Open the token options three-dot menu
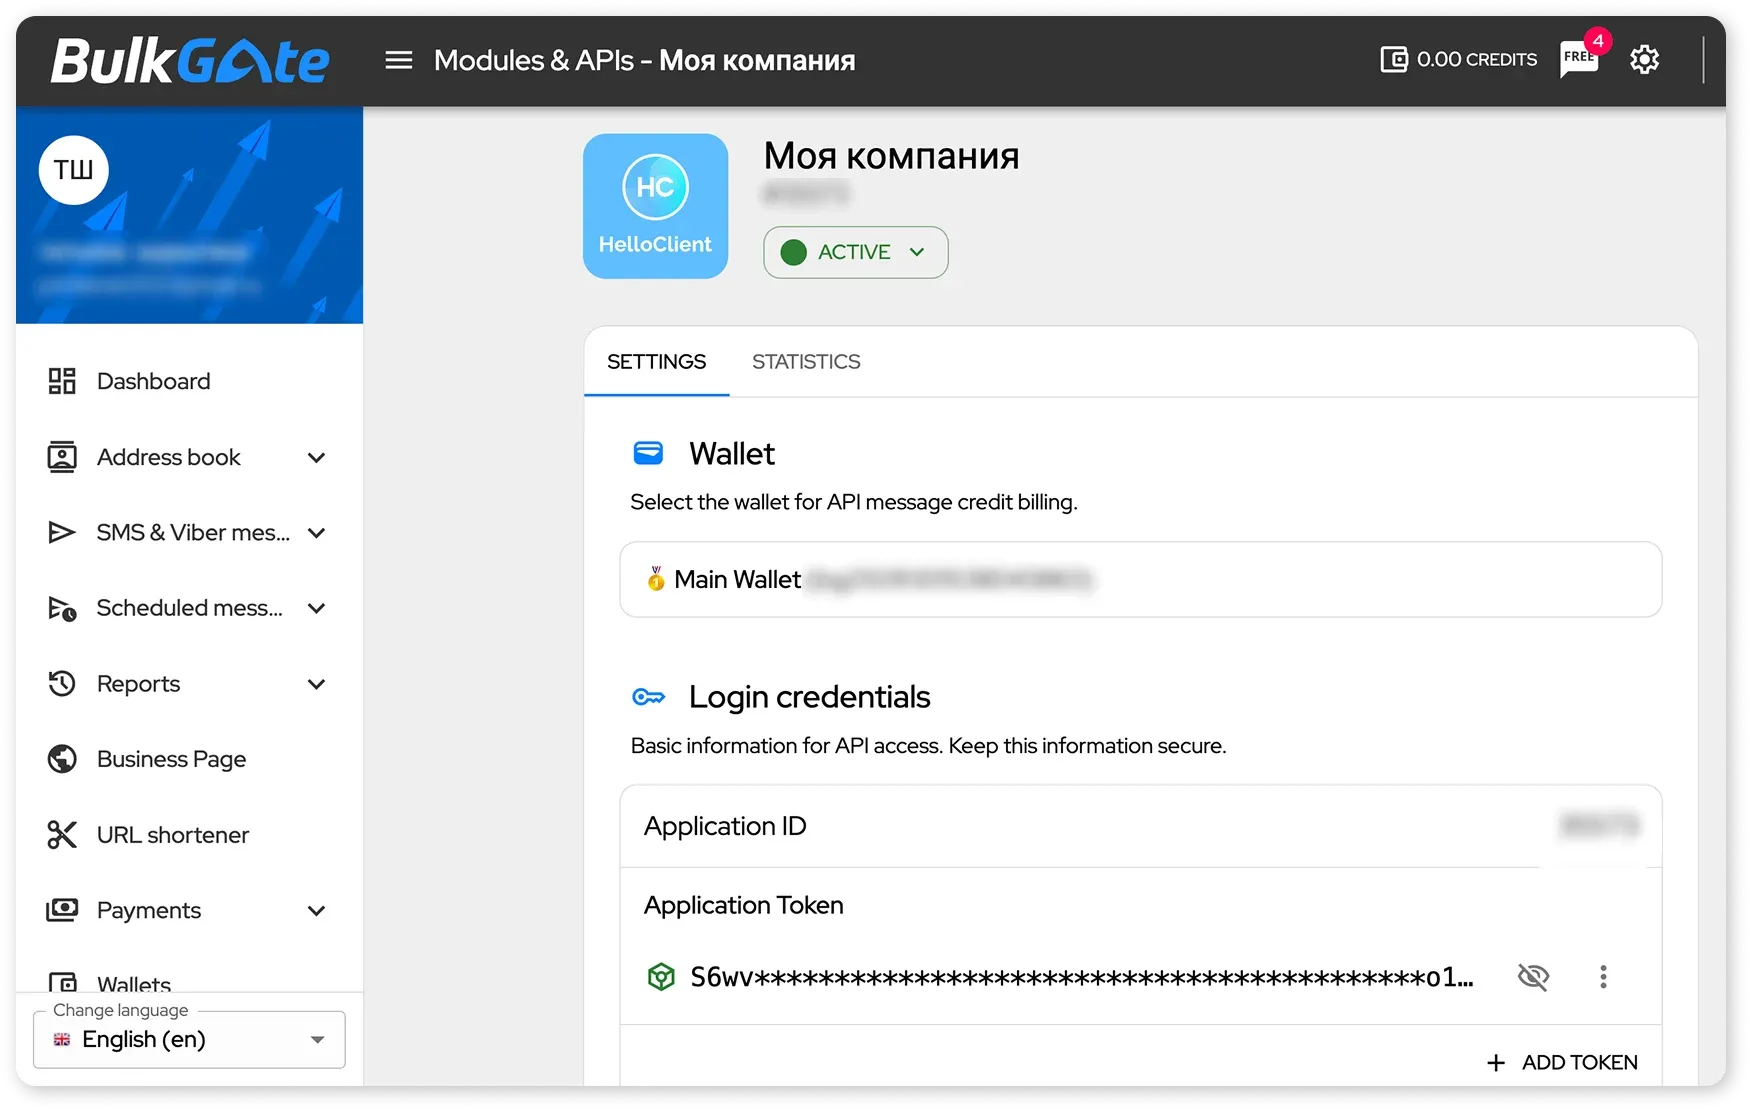The height and width of the screenshot is (1110, 1750). pyautogui.click(x=1602, y=977)
